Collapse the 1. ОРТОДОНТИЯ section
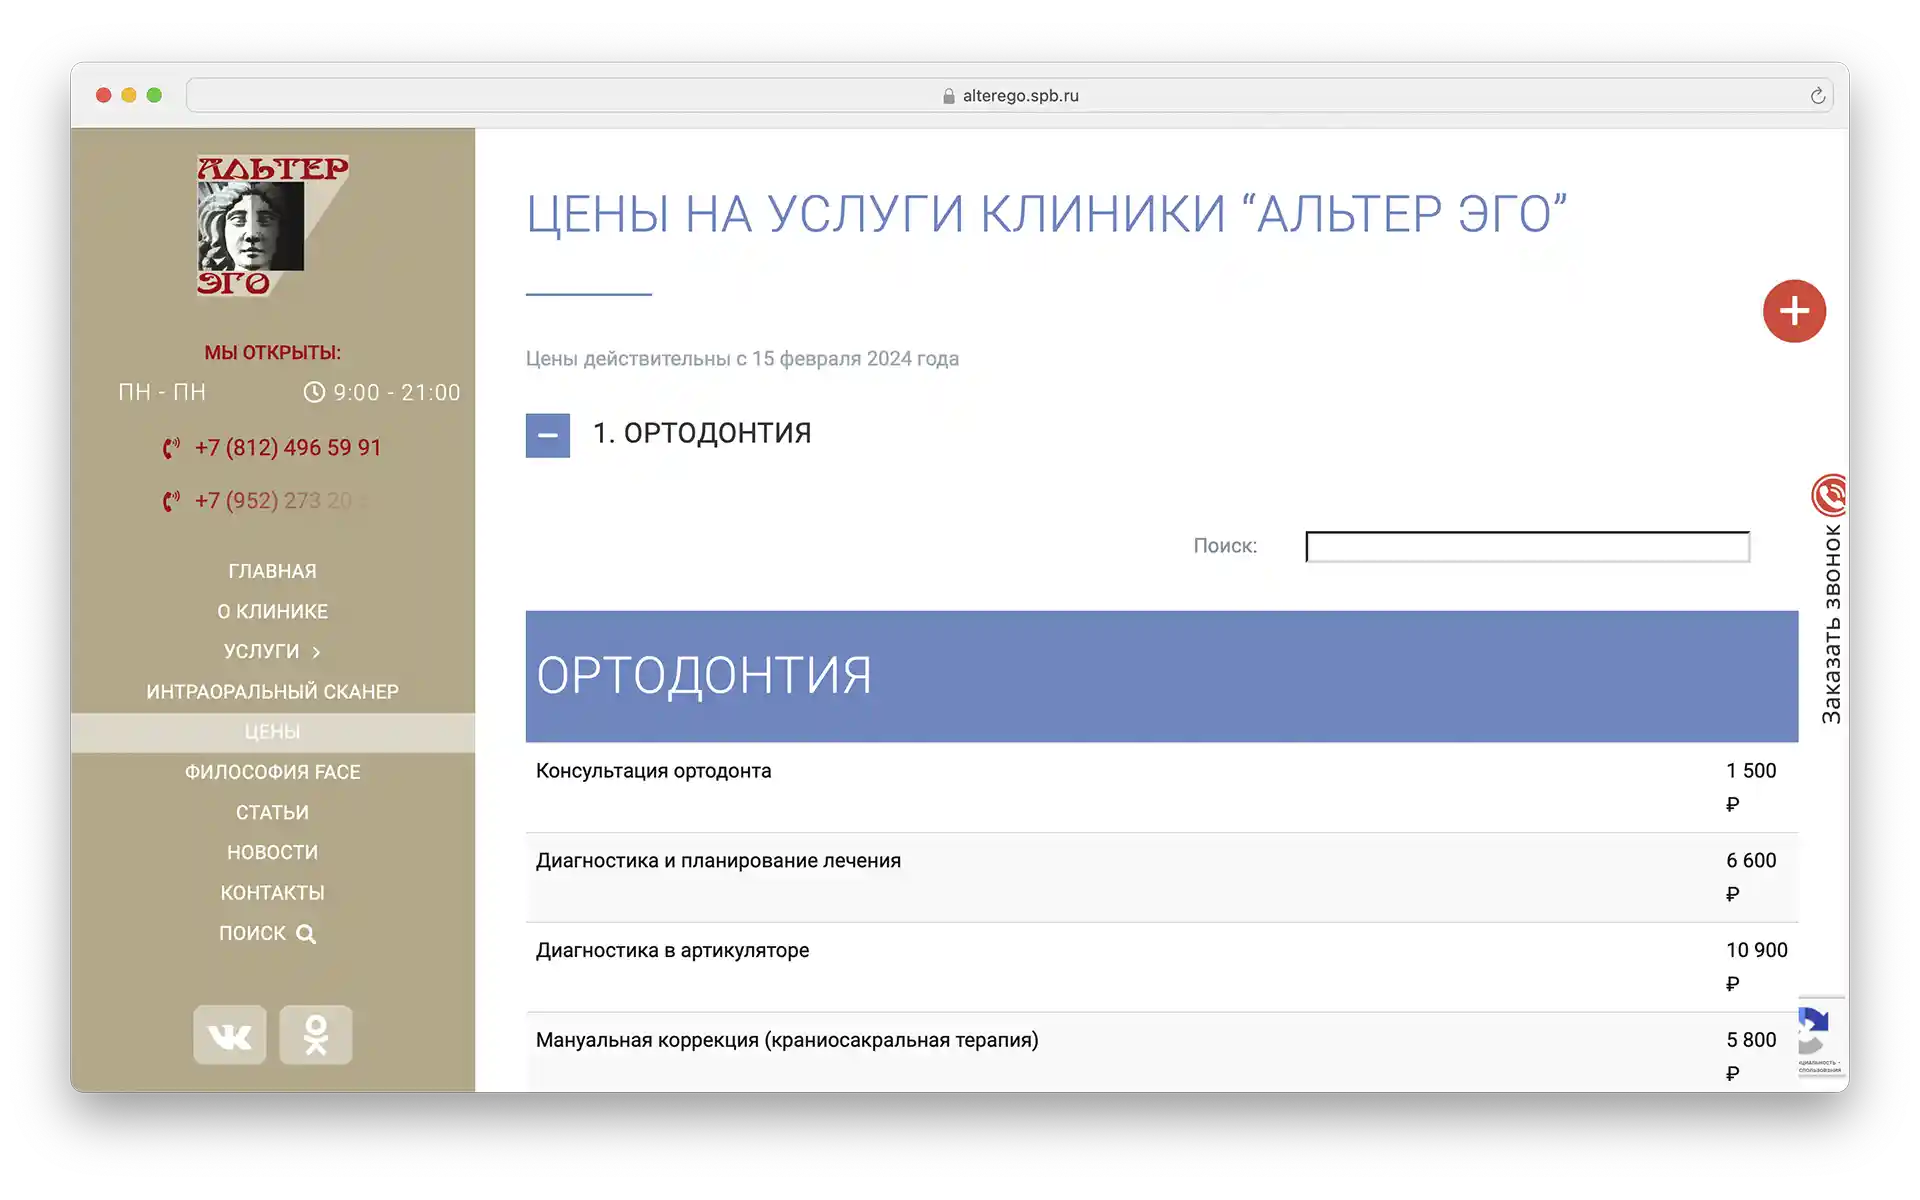 point(548,436)
